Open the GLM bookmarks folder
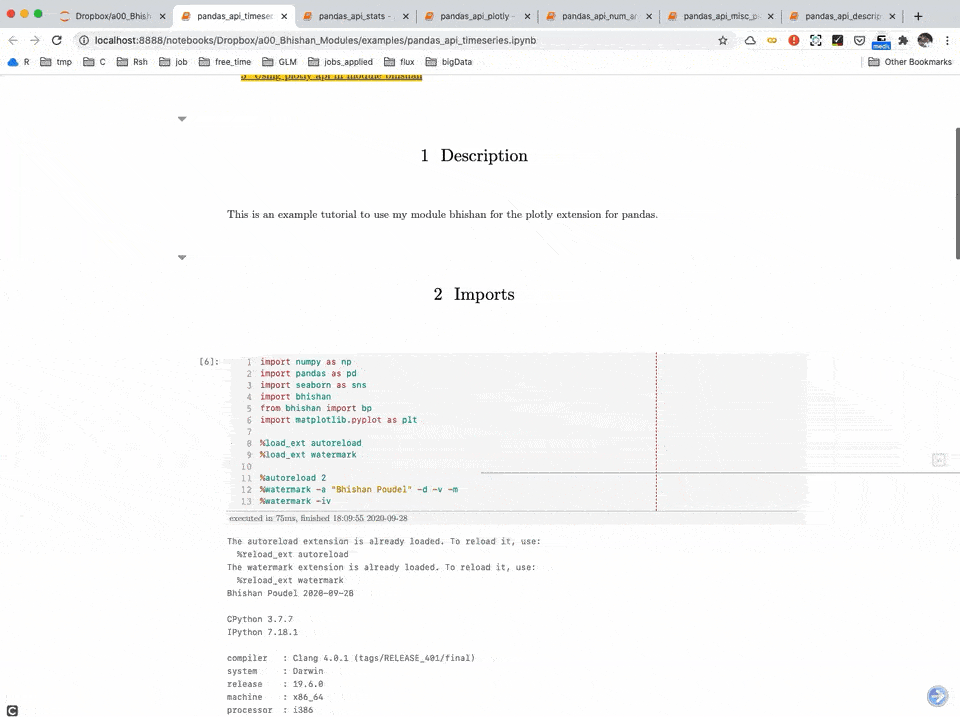 279,62
